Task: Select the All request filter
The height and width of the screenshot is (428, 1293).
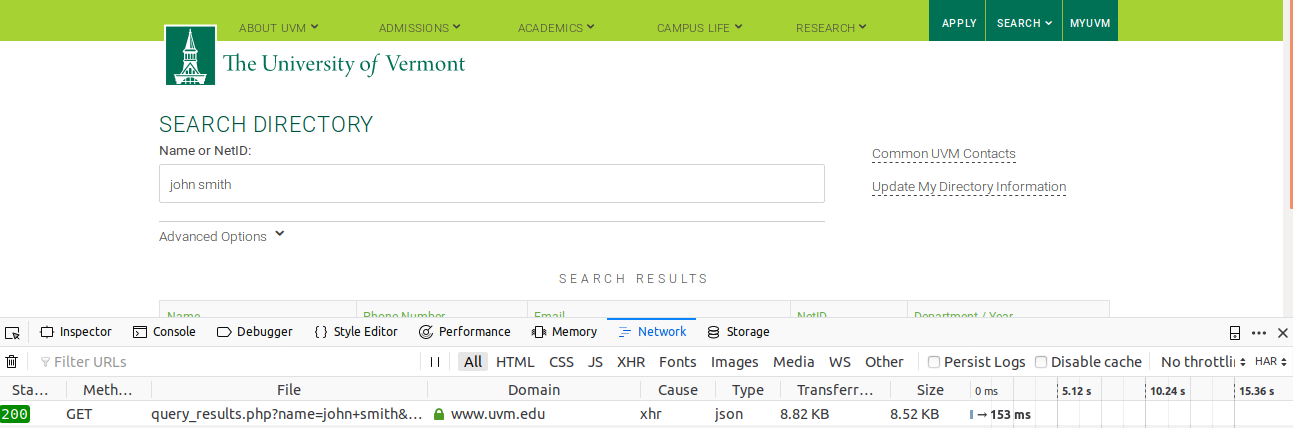Action: coord(473,362)
